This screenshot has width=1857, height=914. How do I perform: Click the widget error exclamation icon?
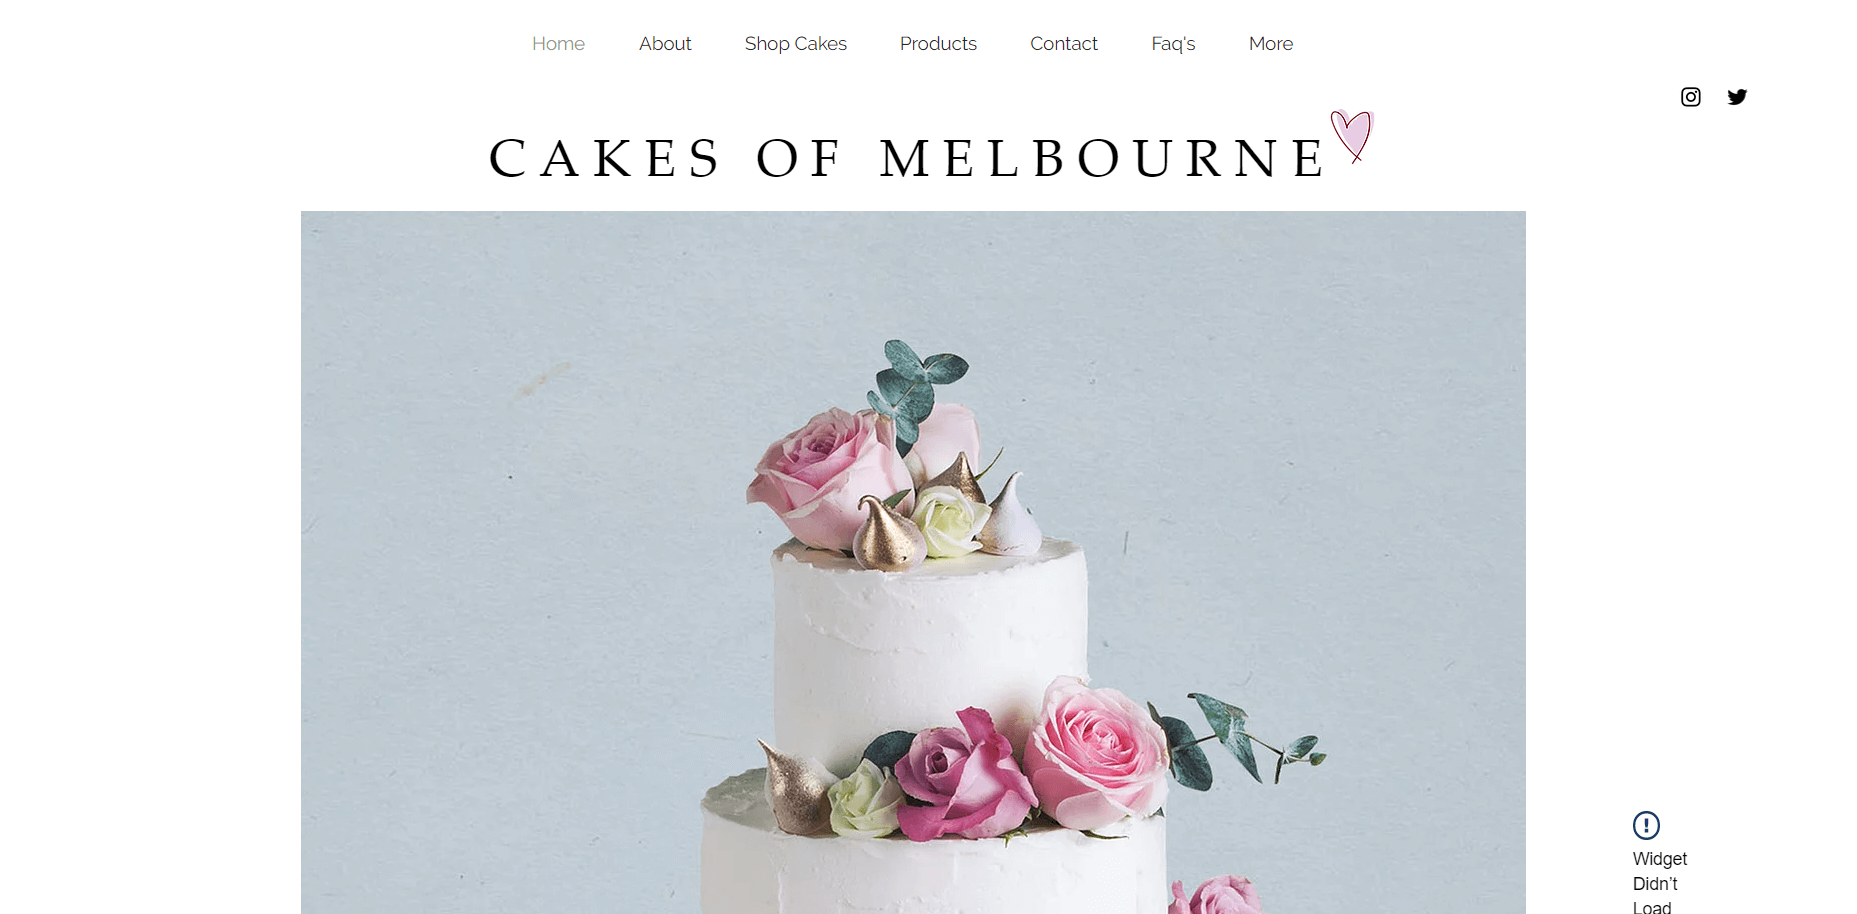click(x=1646, y=825)
